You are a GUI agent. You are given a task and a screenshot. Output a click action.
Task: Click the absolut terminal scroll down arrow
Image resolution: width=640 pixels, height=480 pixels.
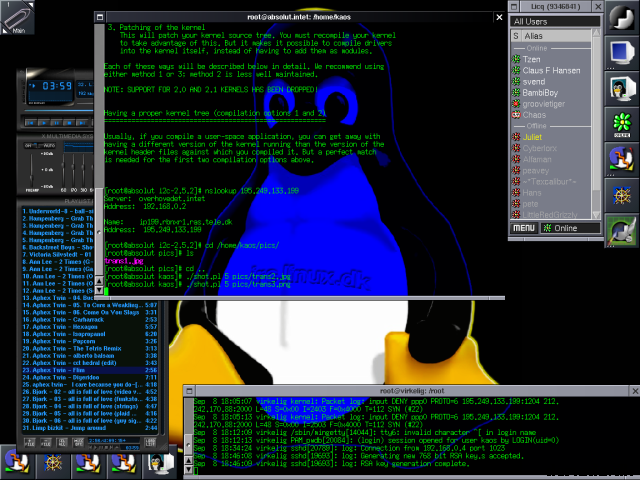tap(99, 290)
